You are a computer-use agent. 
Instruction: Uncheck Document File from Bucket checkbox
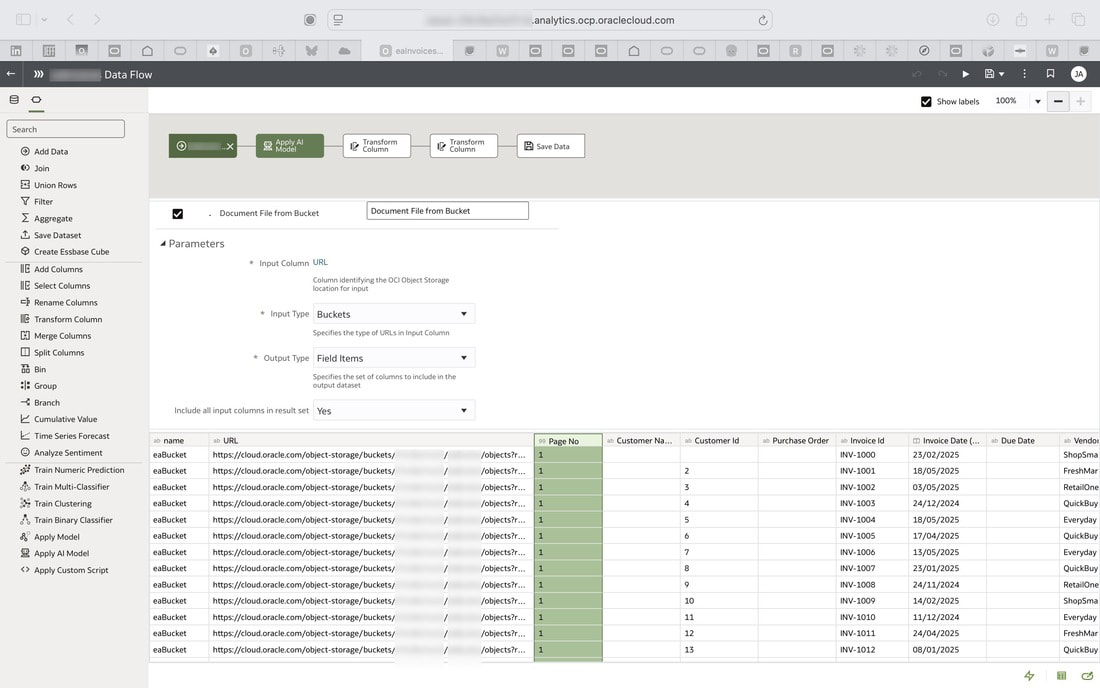177,214
